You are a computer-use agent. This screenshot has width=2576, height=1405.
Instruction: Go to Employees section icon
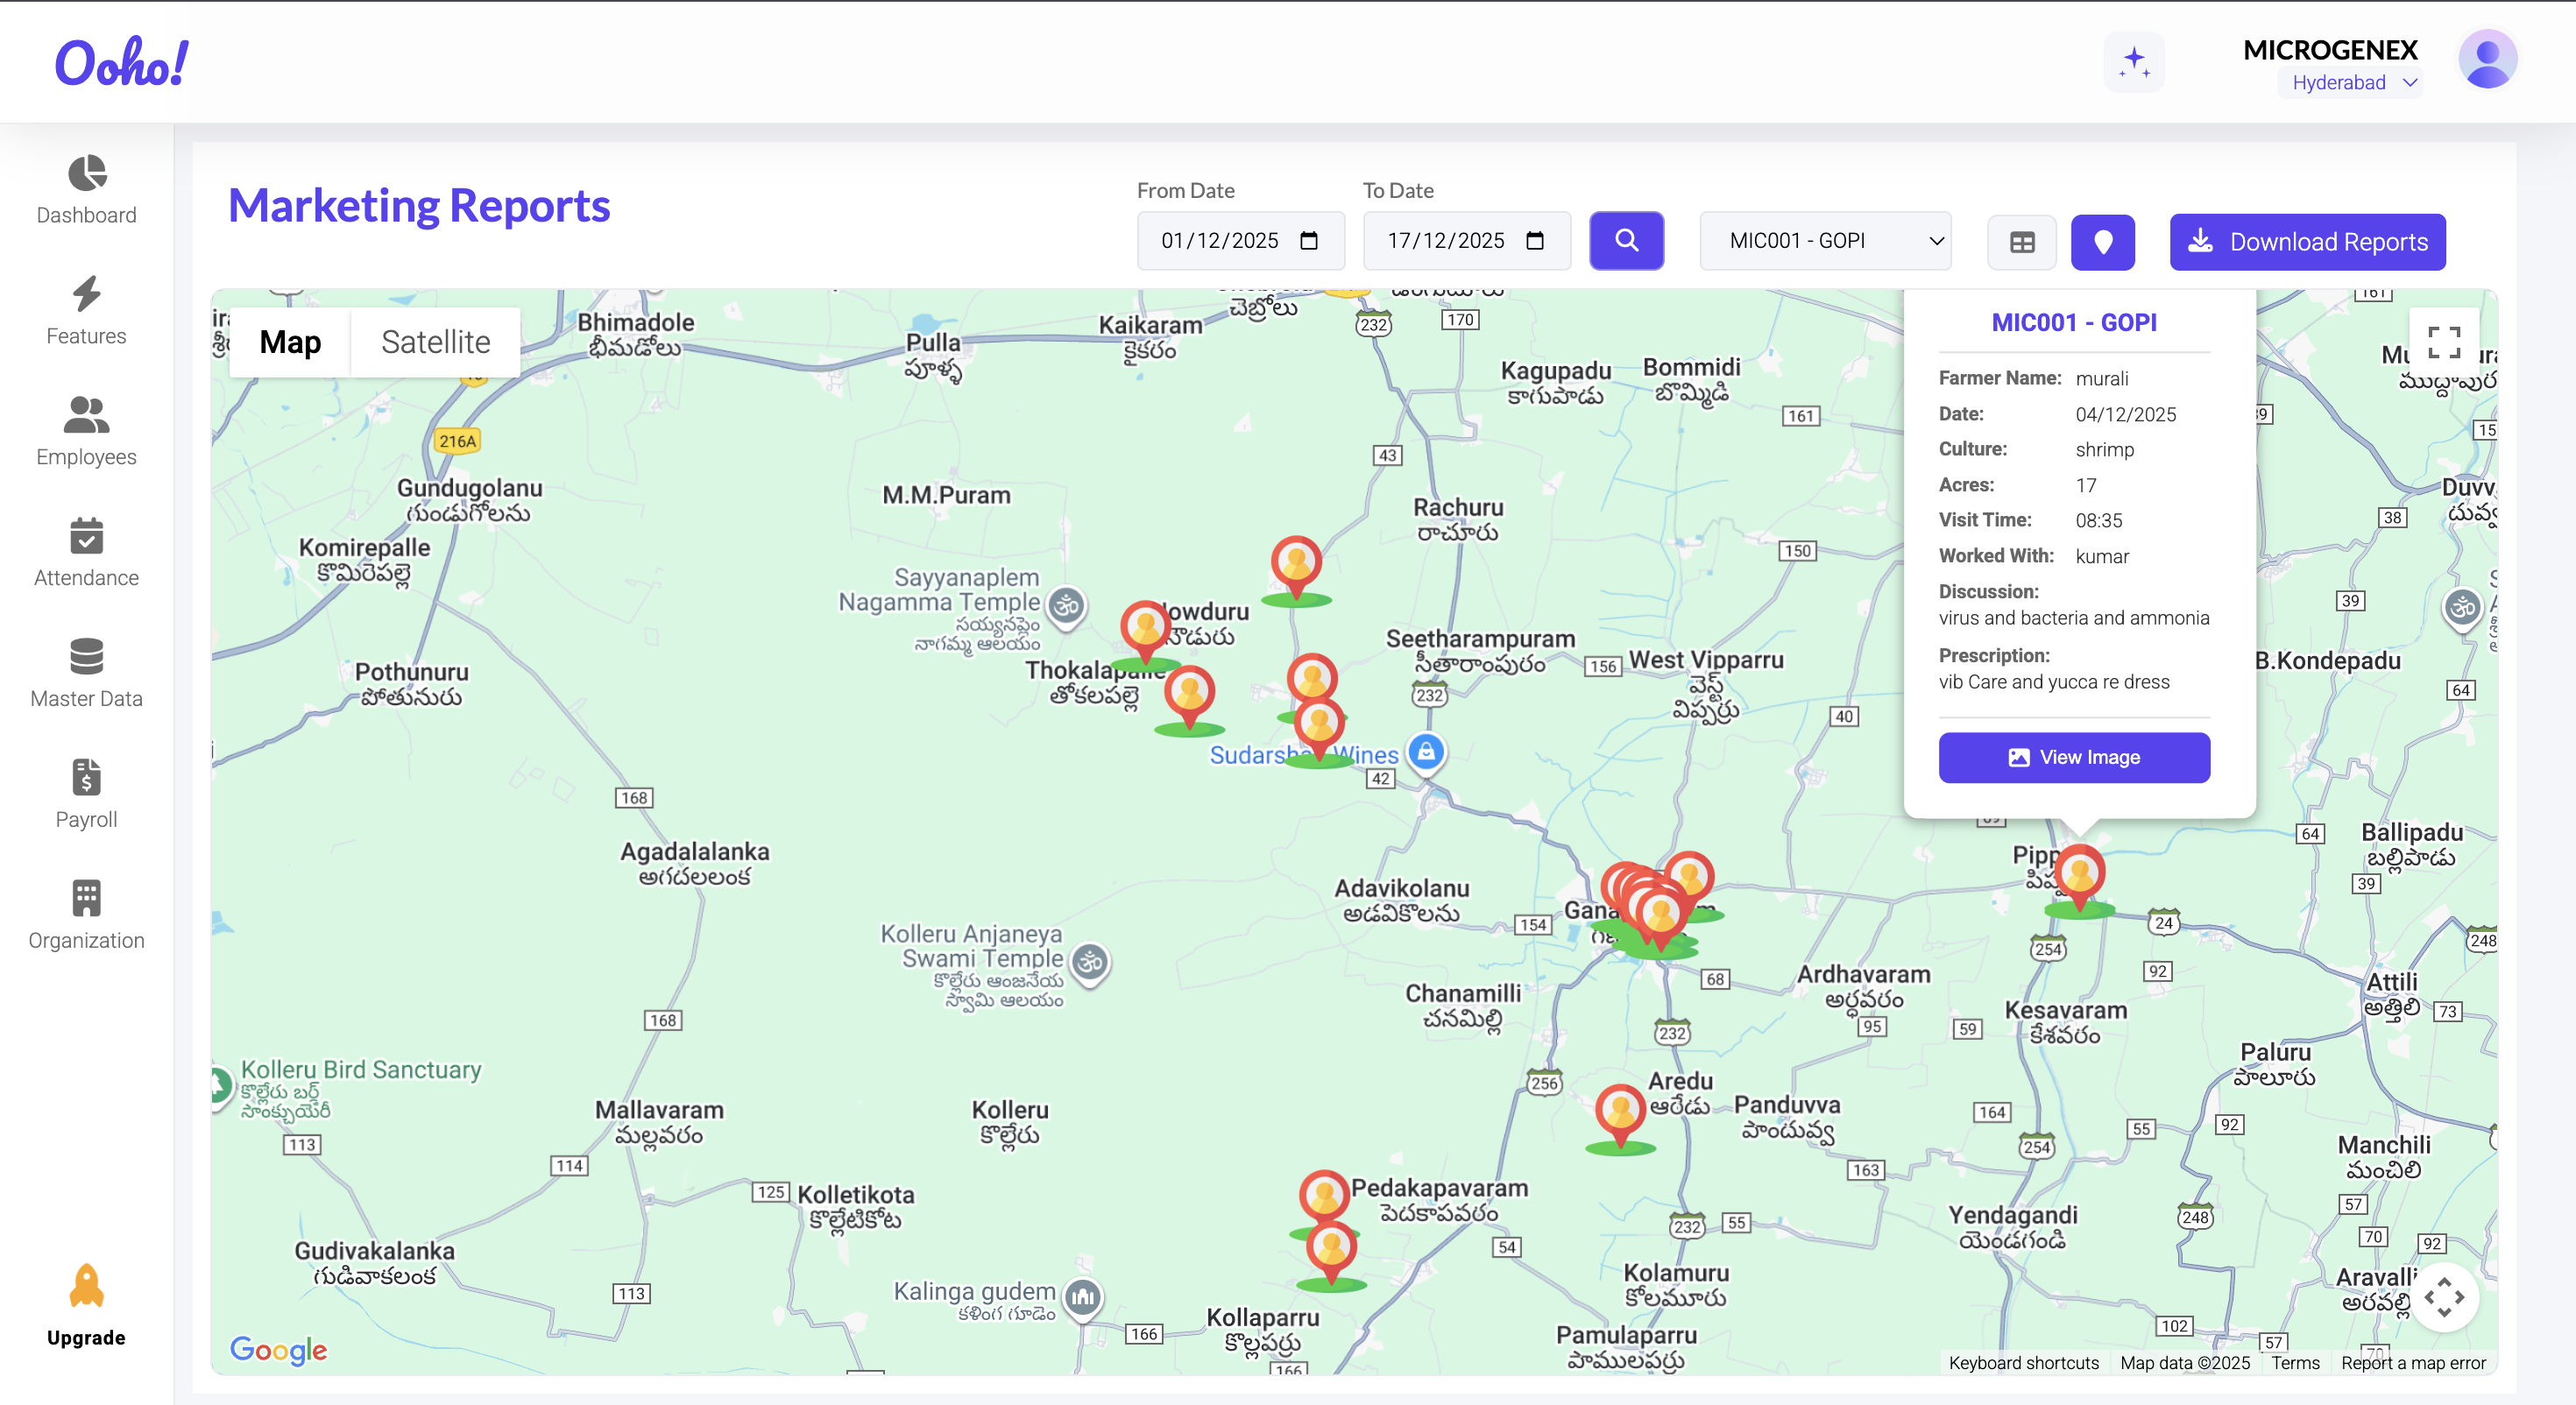click(87, 415)
